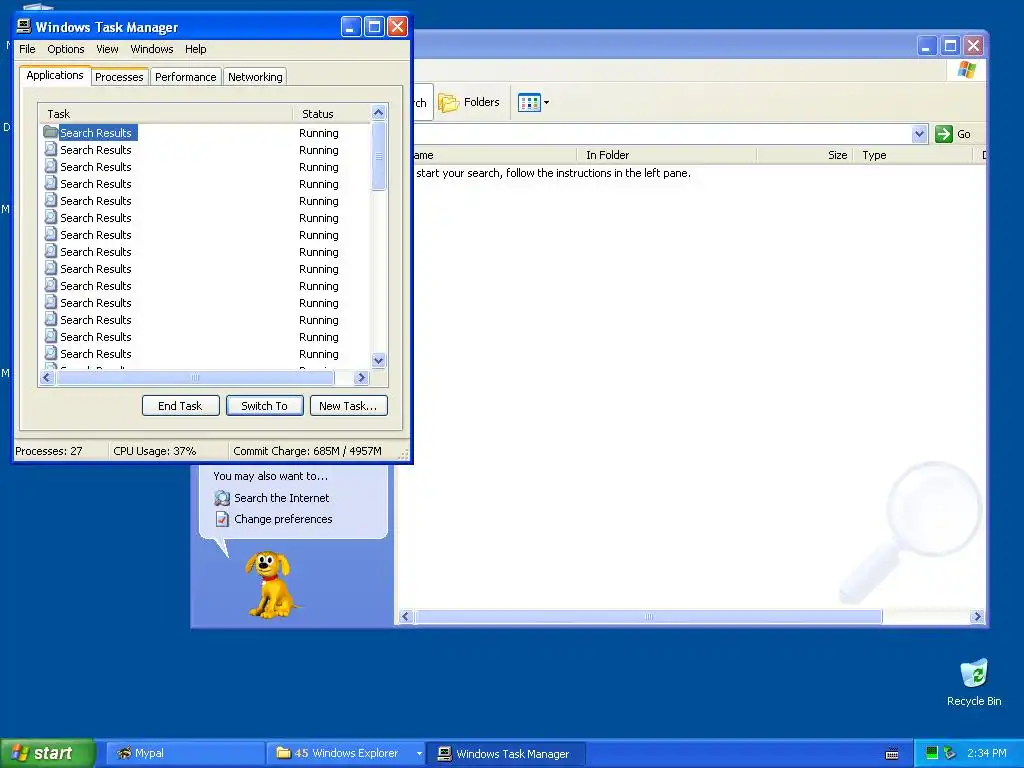
Task: Open the Windows menu in Task Manager
Action: tap(152, 49)
